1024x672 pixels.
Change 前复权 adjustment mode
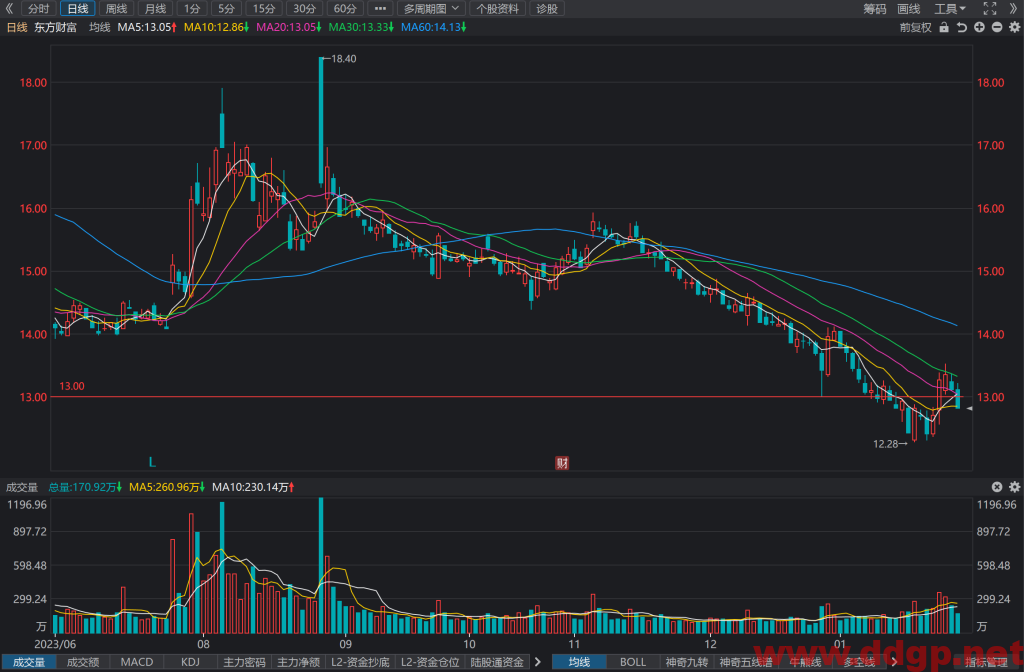coord(916,27)
